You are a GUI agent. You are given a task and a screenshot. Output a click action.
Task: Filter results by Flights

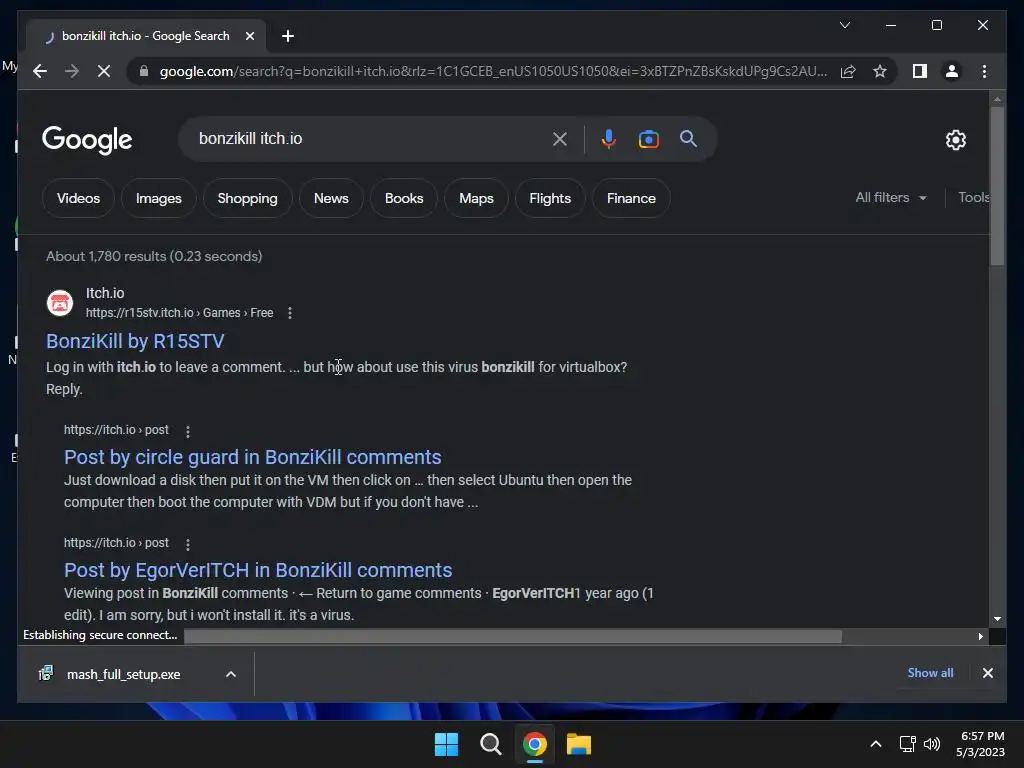tap(550, 198)
